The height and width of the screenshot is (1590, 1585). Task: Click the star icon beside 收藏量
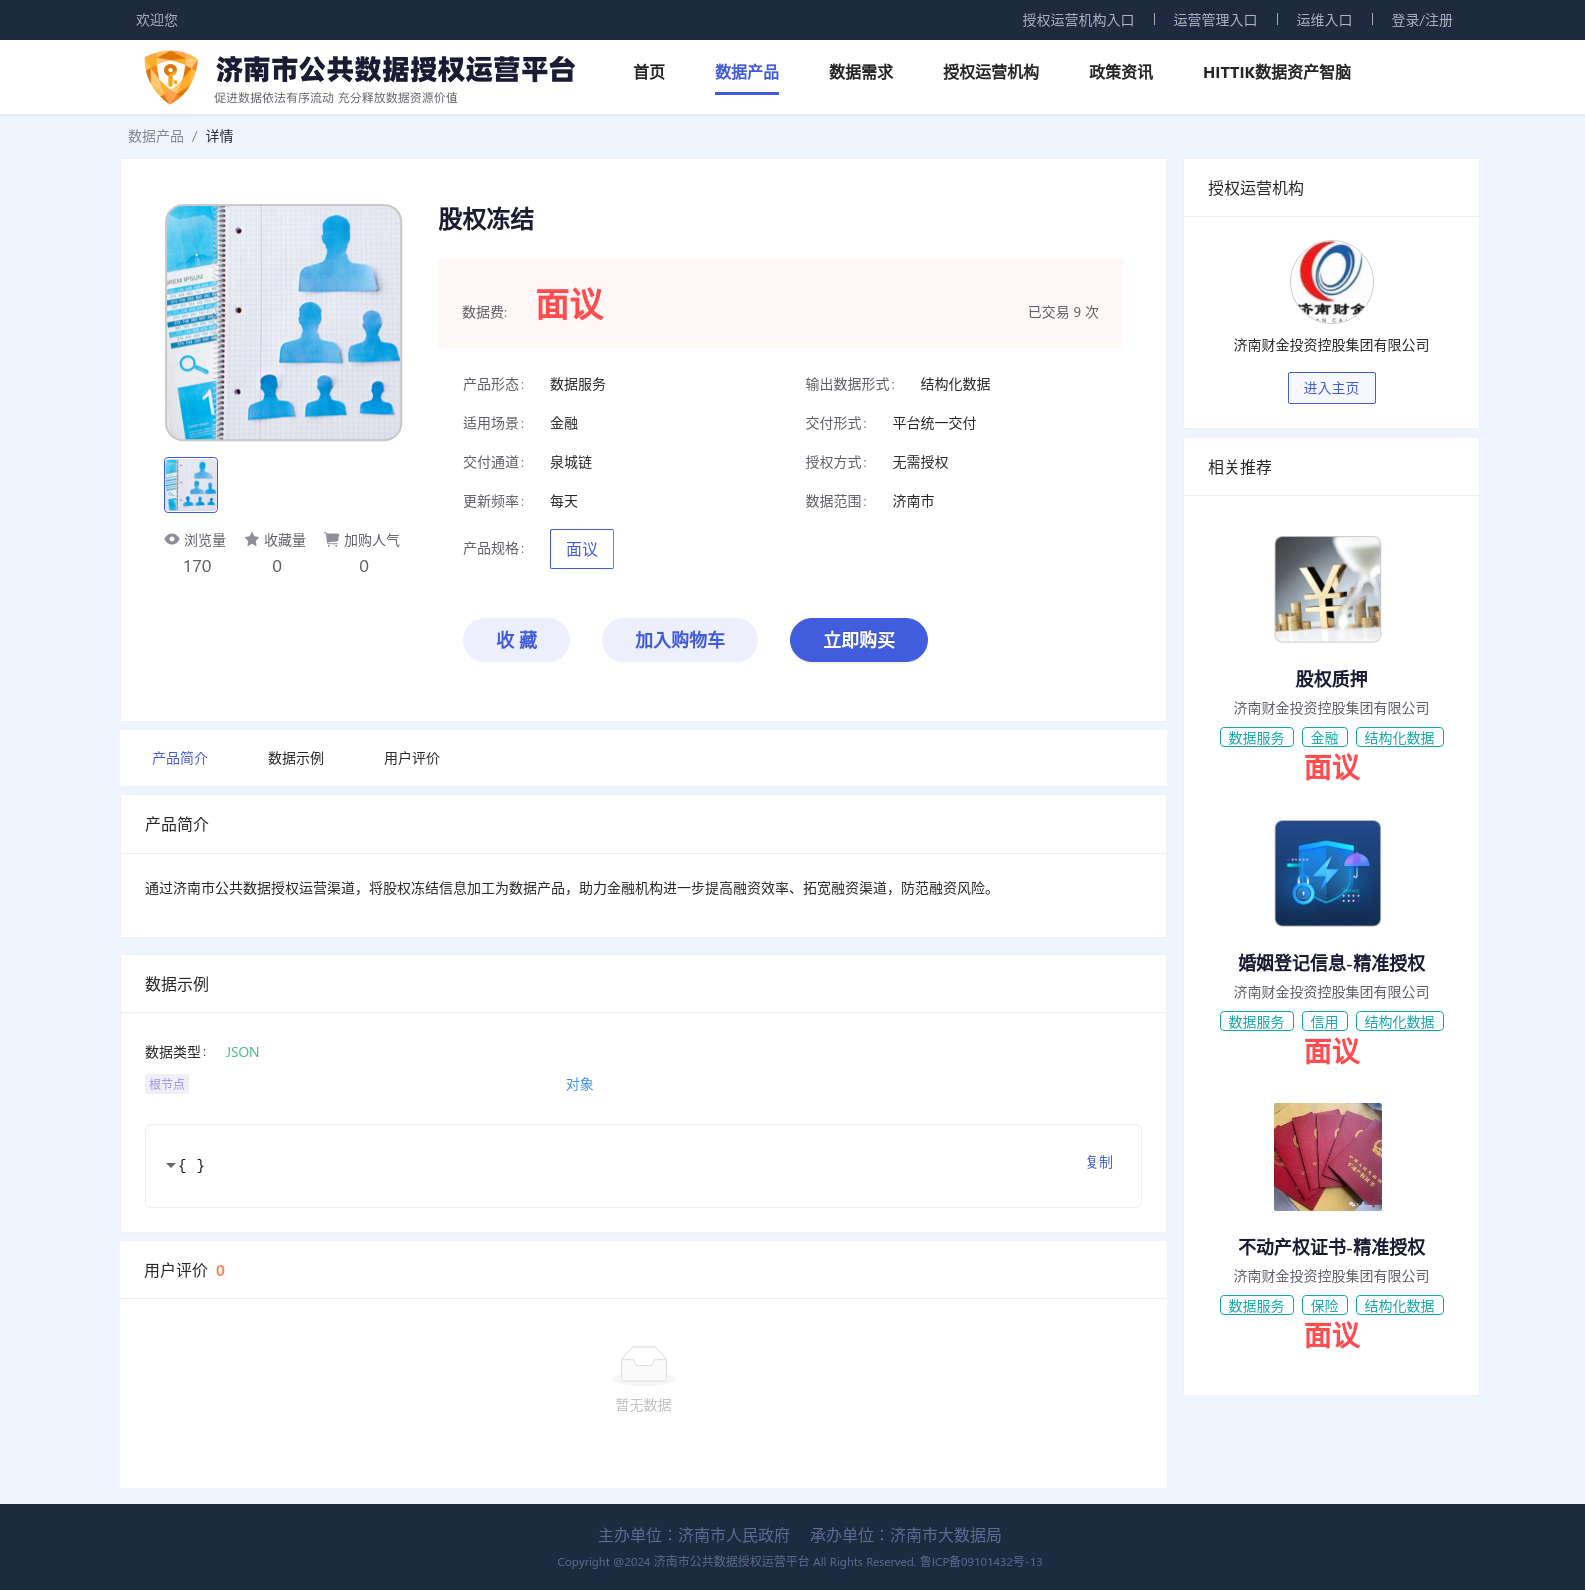pyautogui.click(x=252, y=539)
